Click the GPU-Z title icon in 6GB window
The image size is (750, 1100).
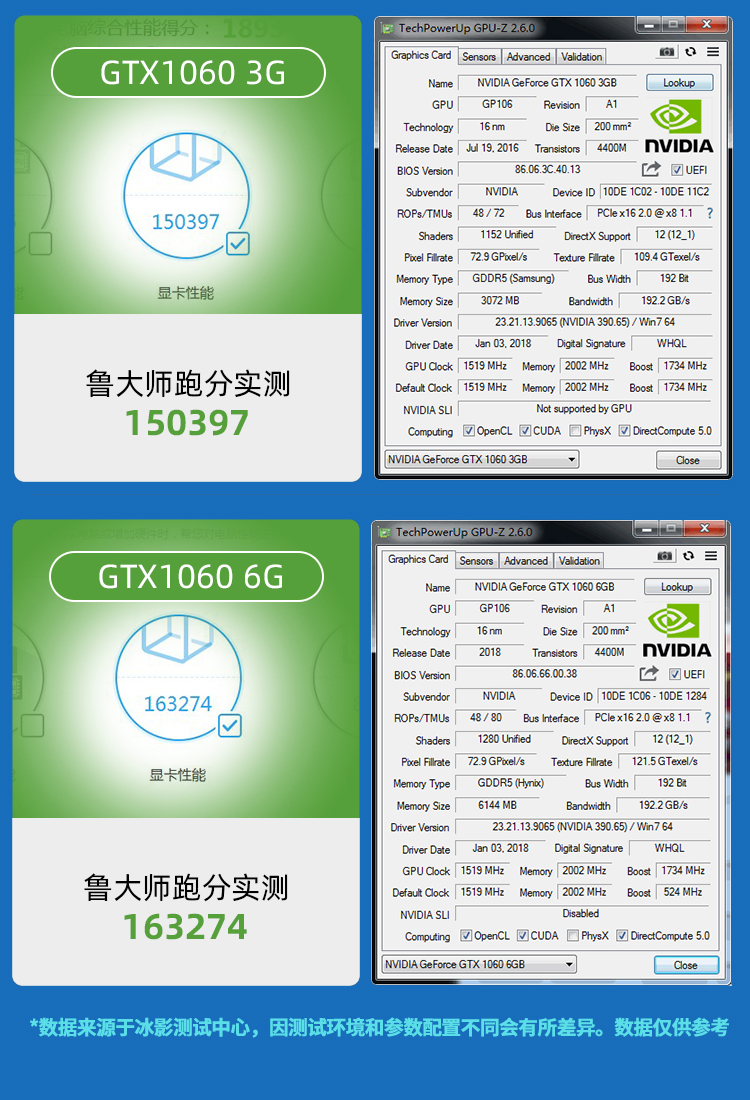tap(384, 533)
